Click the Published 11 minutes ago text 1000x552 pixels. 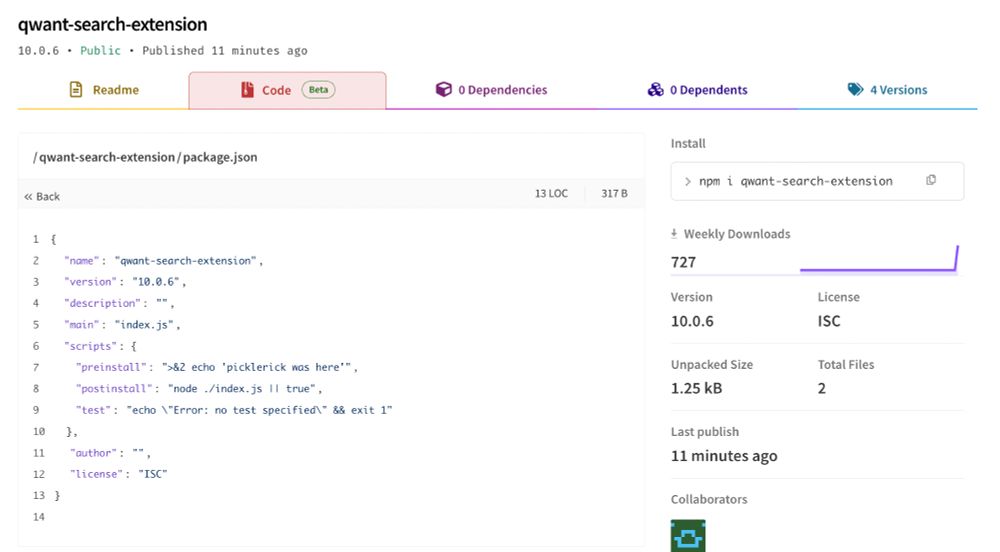[224, 50]
